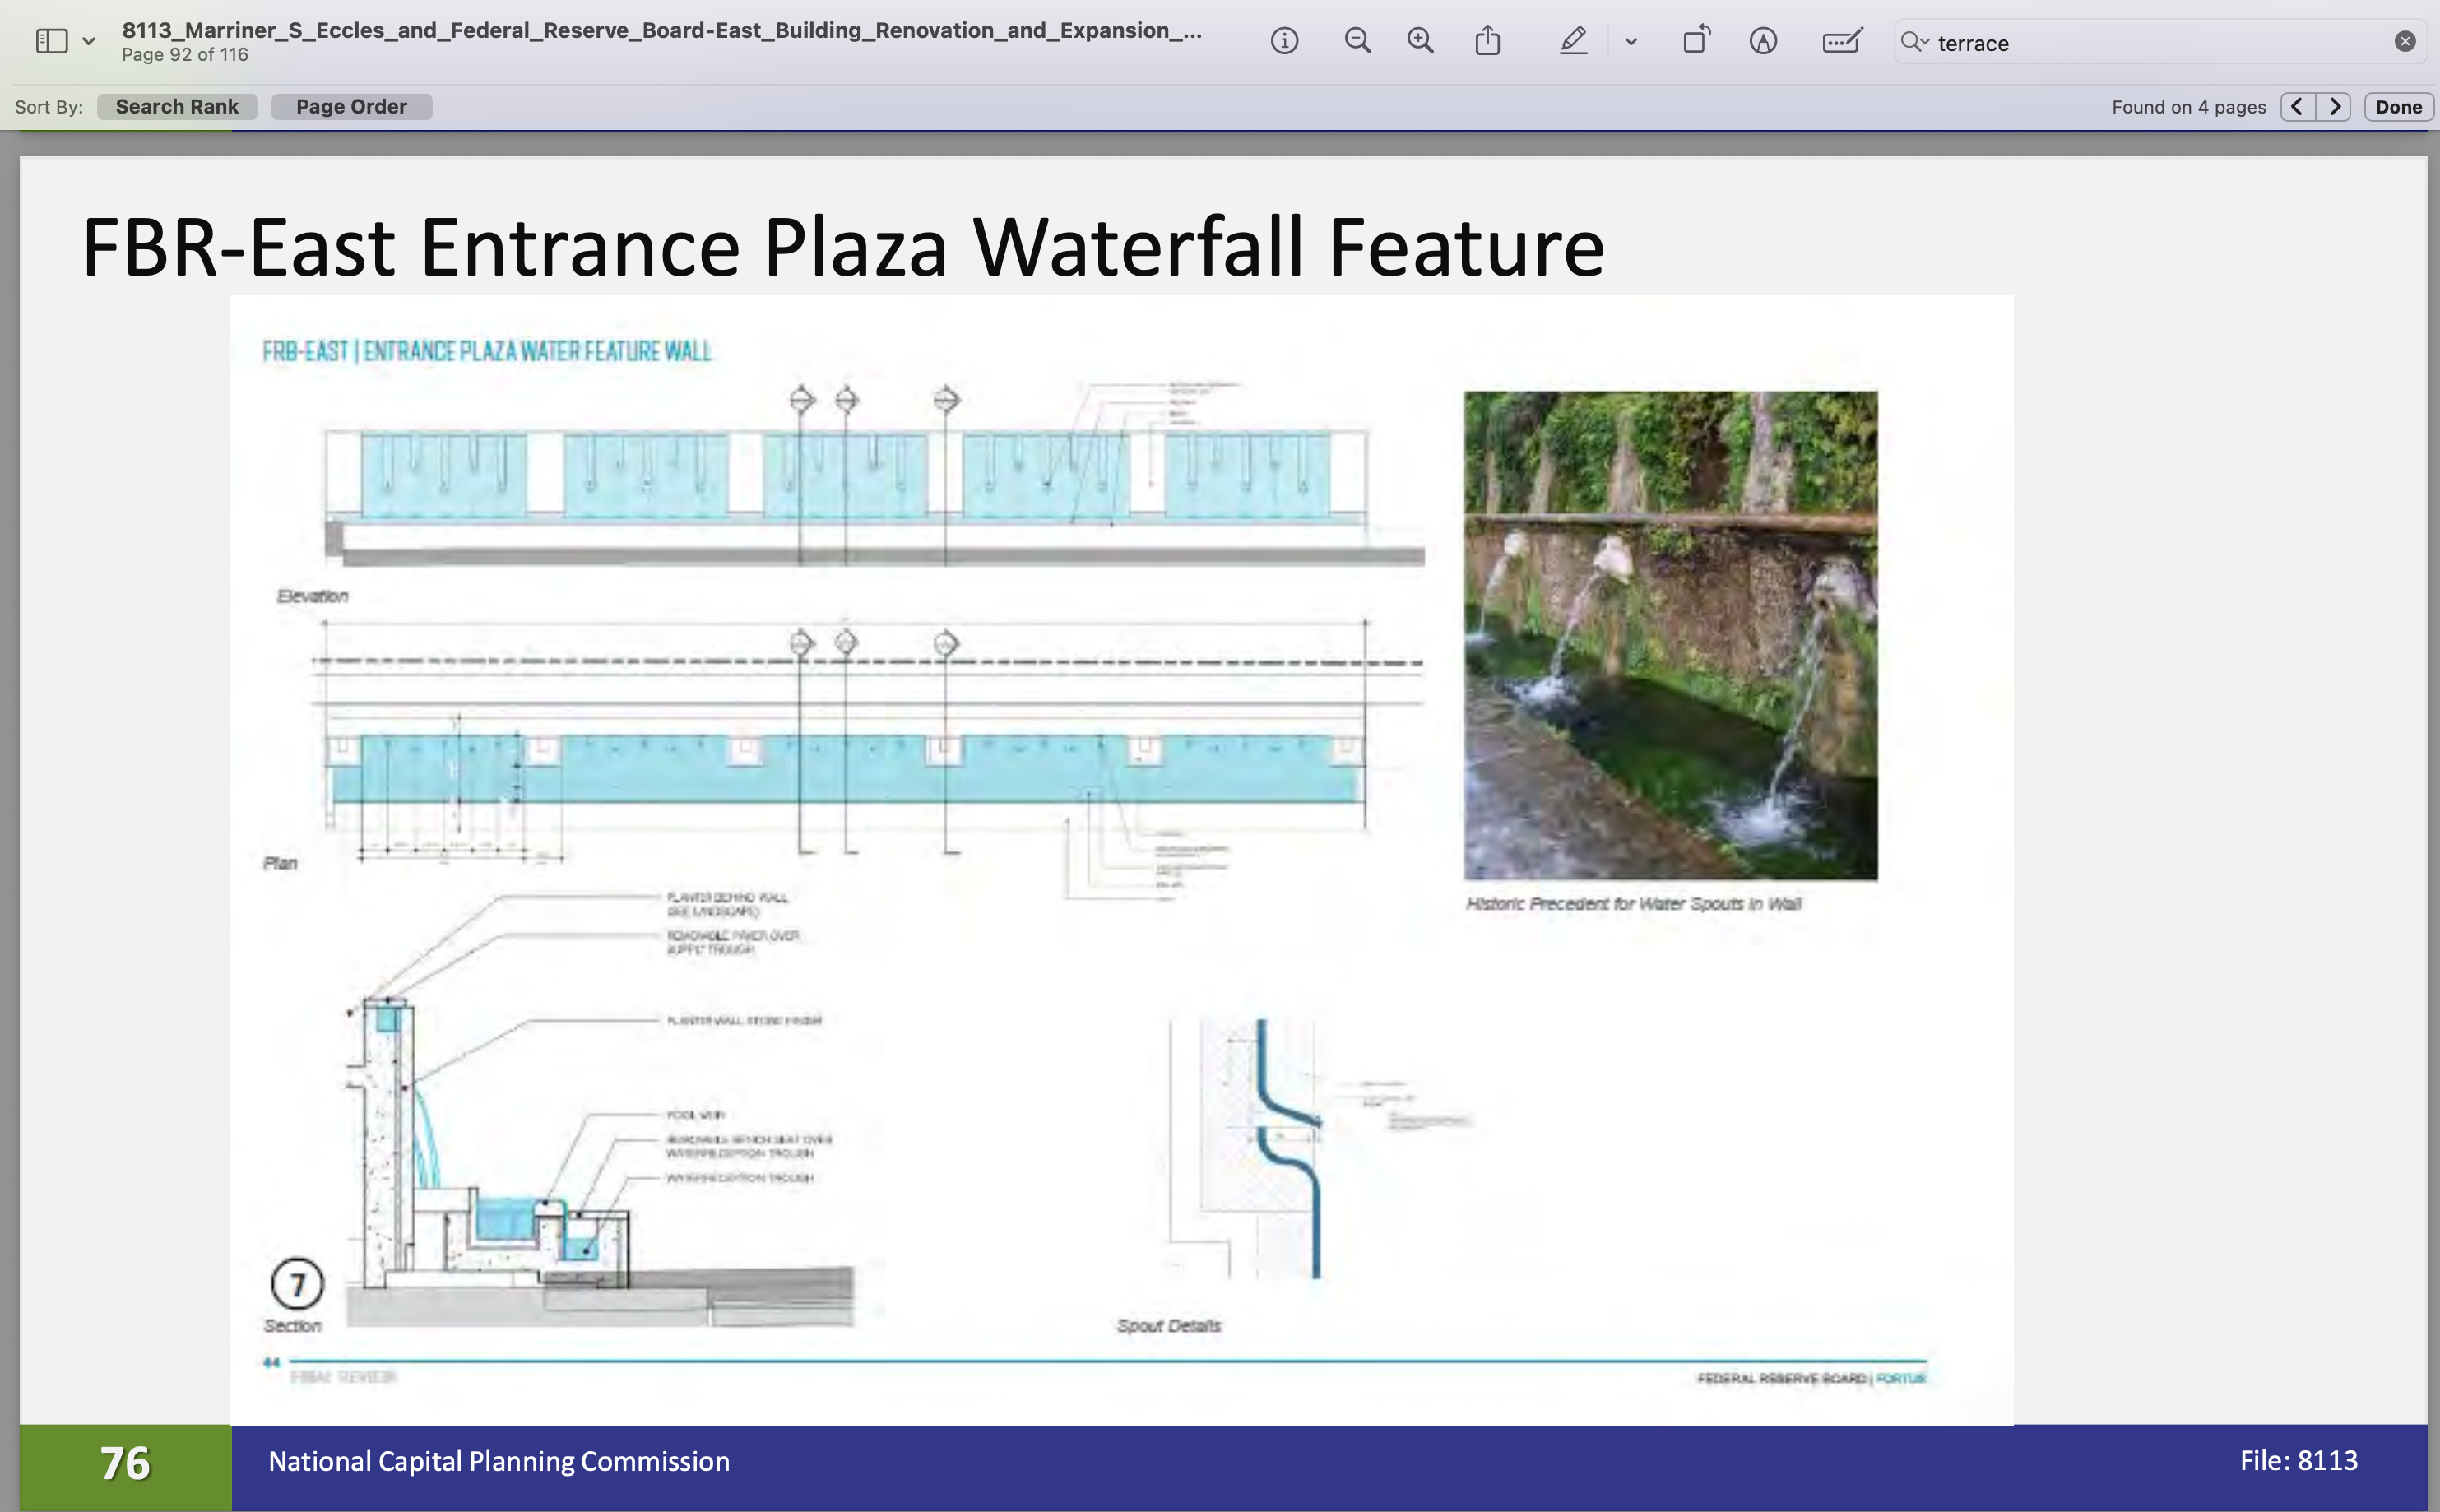Open the Share menu

(x=1488, y=41)
